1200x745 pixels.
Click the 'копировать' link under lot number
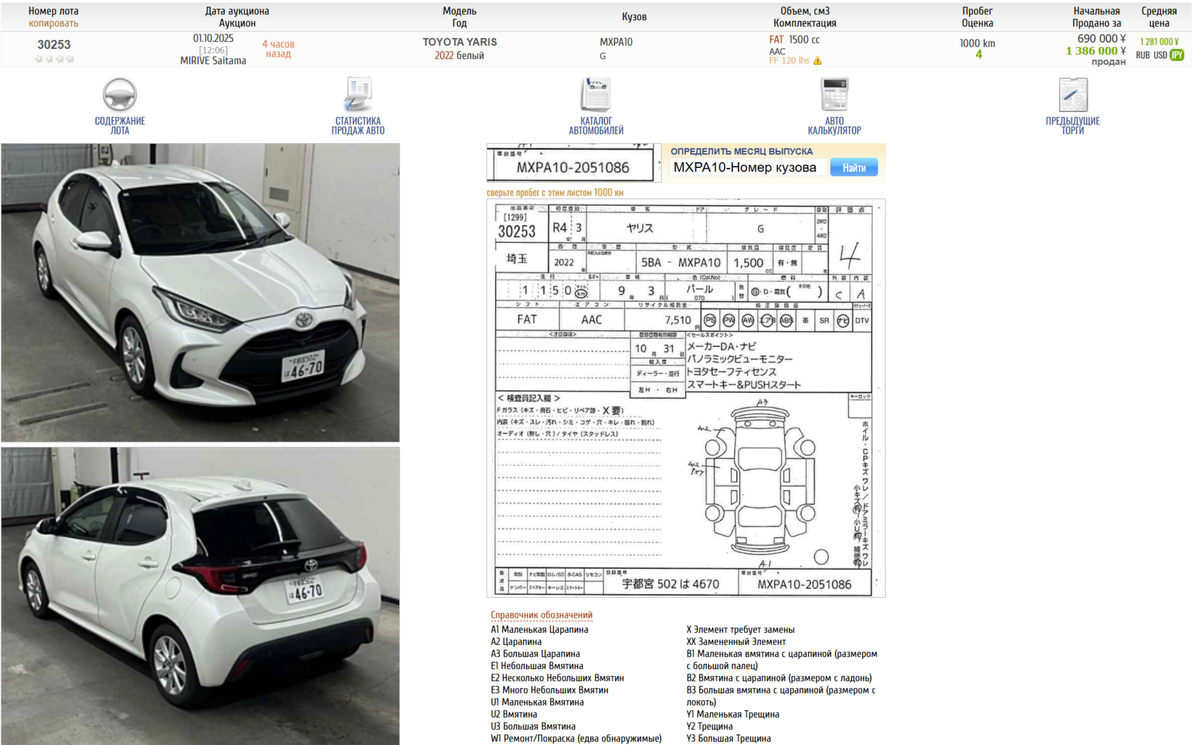[53, 22]
